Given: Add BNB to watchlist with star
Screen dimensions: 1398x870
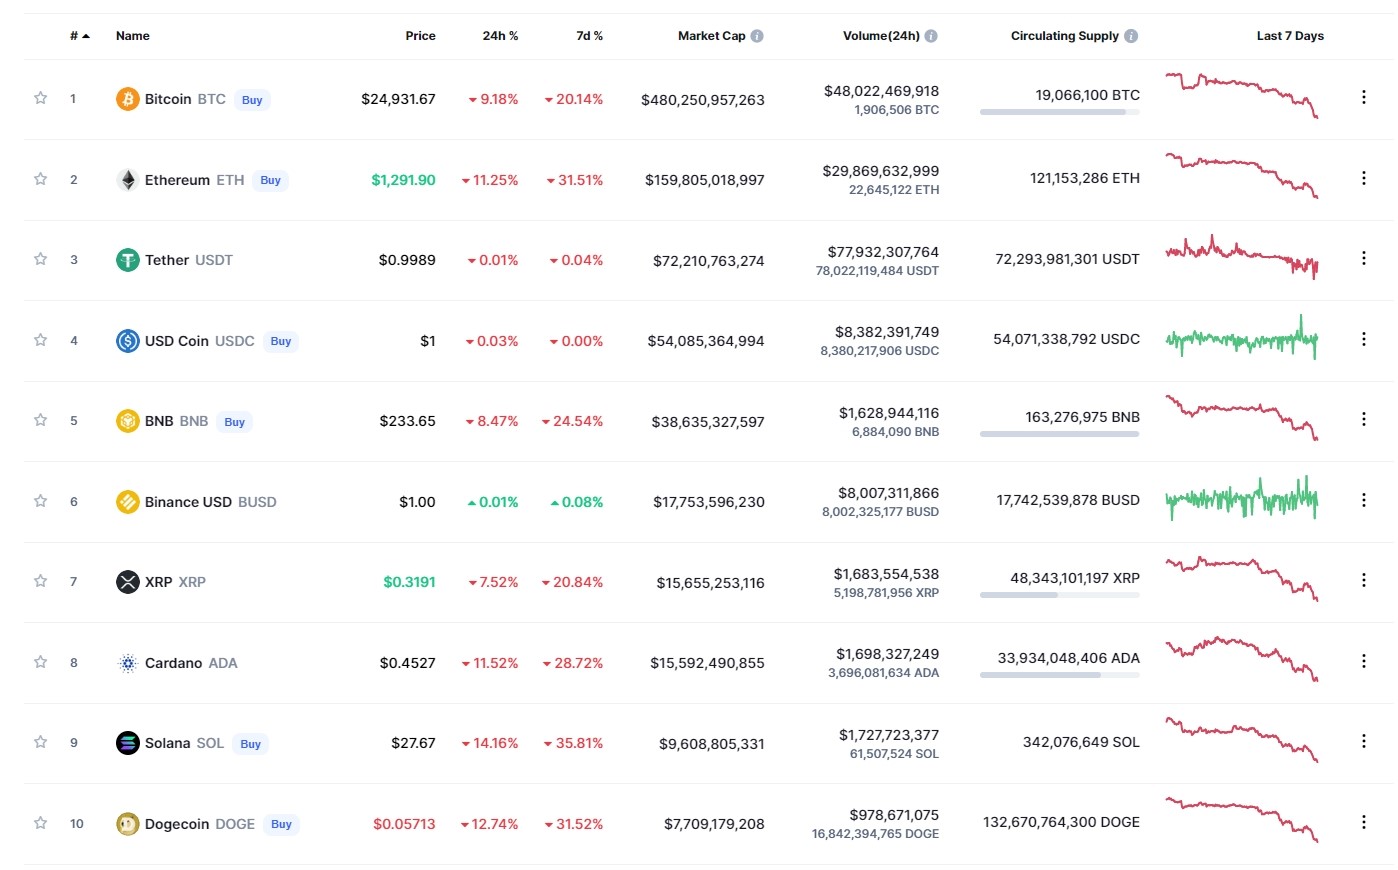Looking at the screenshot, I should 41,420.
